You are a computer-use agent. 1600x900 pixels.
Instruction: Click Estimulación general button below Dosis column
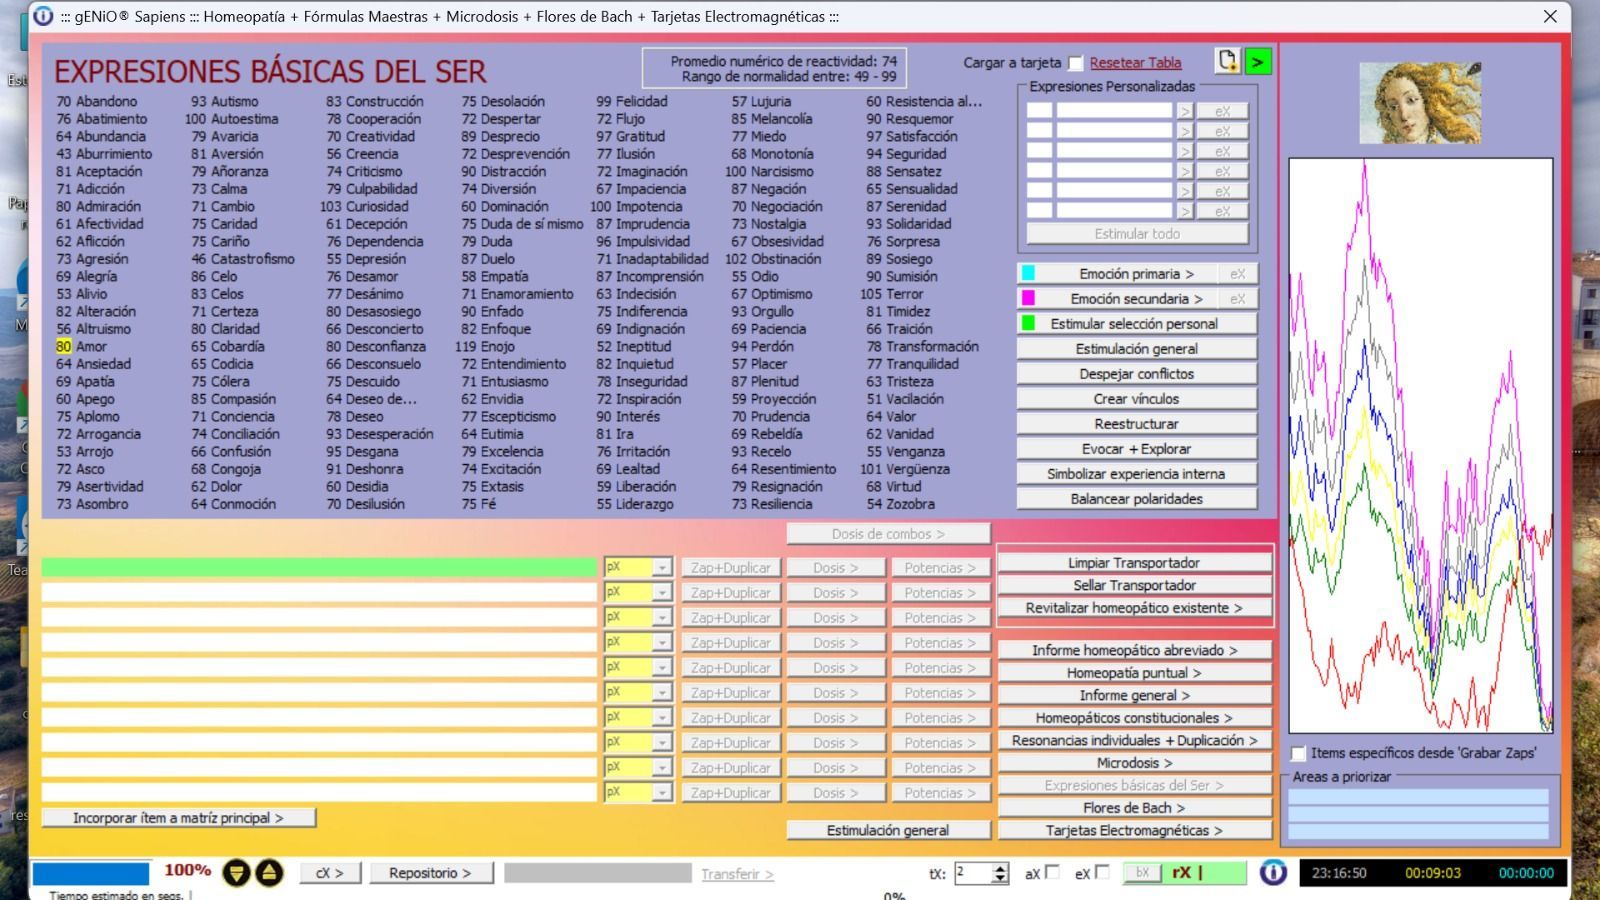[888, 830]
